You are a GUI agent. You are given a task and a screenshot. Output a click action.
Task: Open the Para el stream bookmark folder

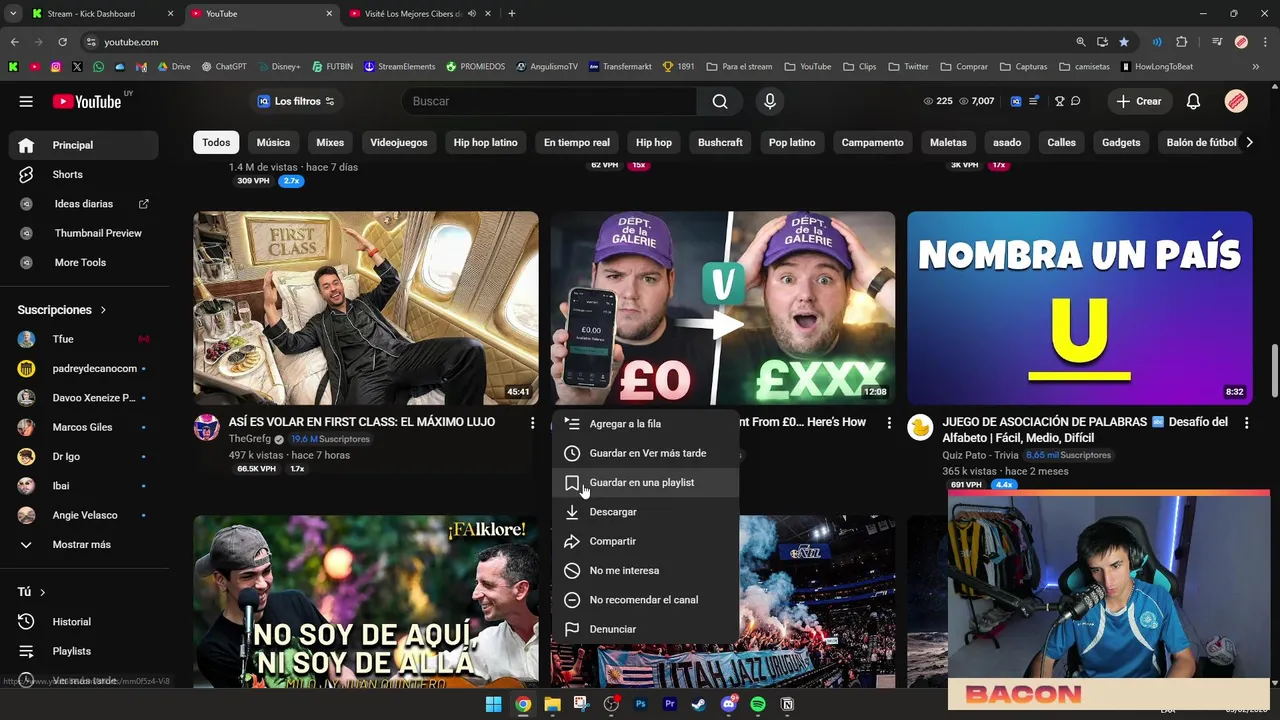click(x=739, y=67)
